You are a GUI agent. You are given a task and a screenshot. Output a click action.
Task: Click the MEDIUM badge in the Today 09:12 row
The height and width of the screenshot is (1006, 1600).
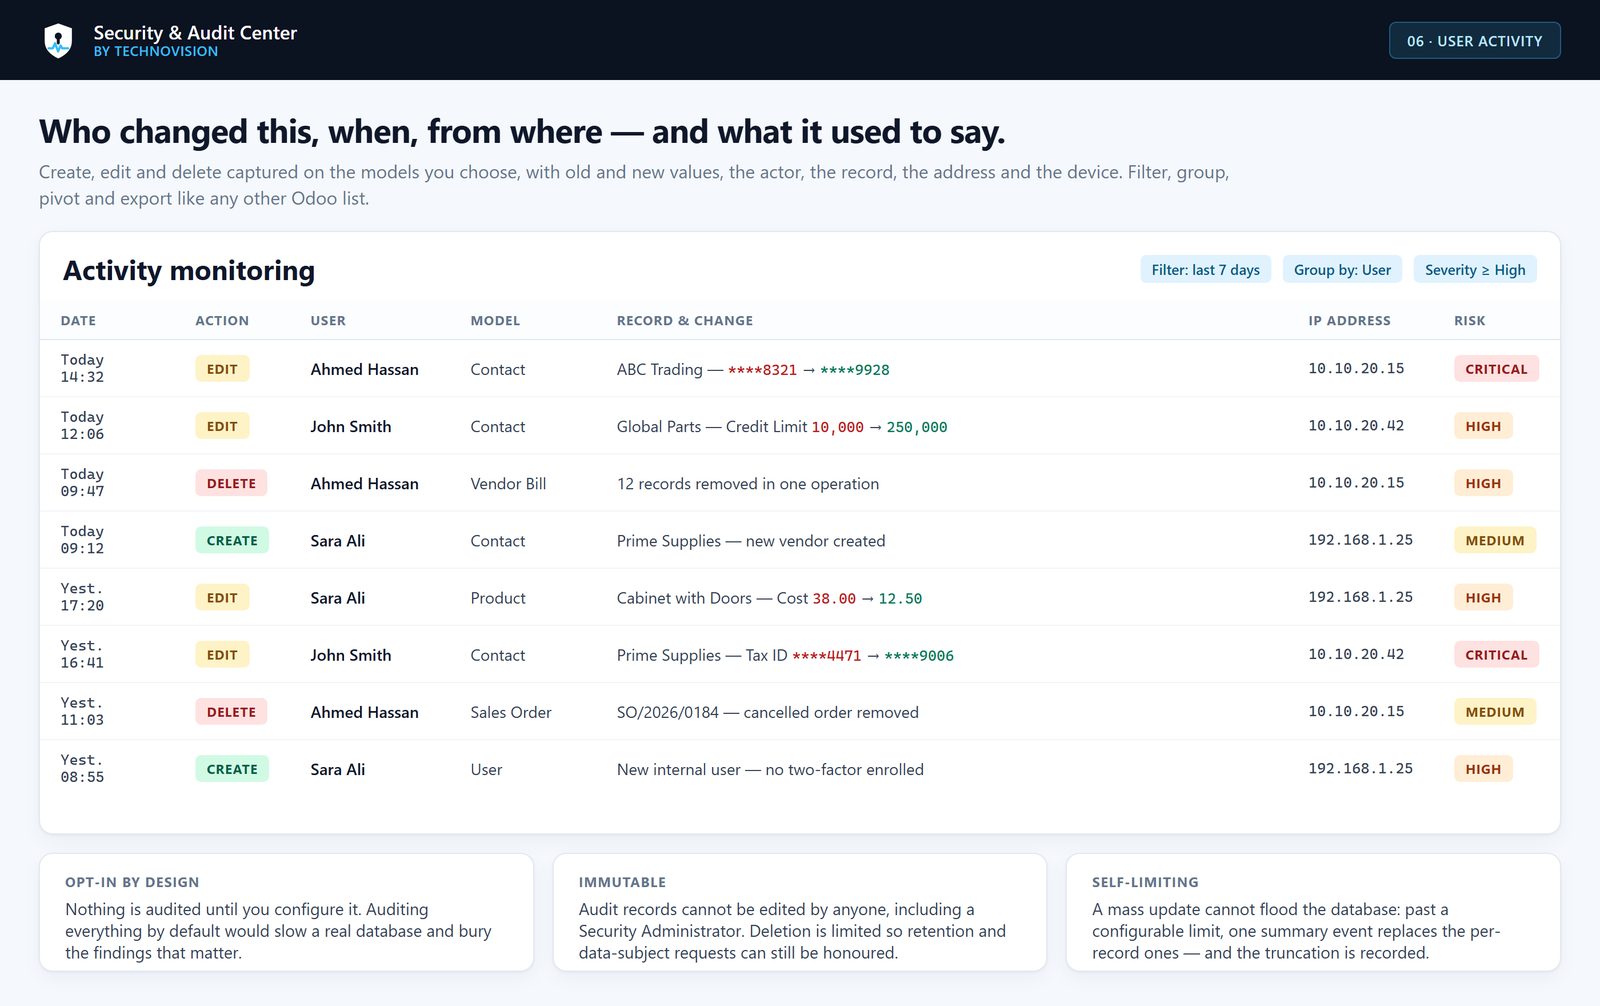pyautogui.click(x=1495, y=540)
